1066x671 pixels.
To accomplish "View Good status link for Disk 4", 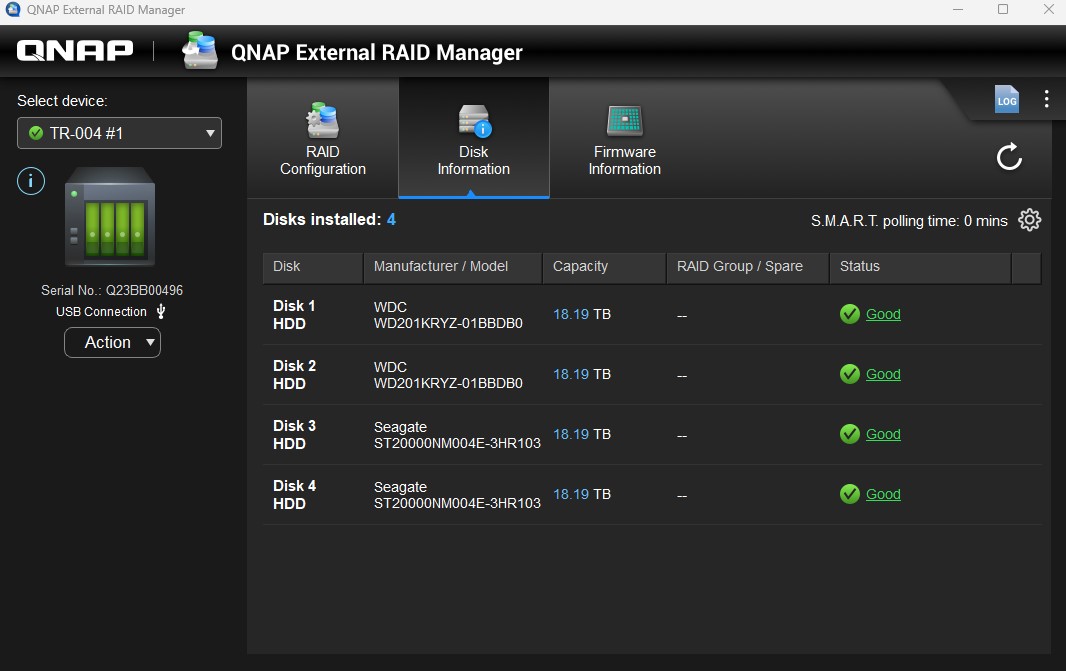I will [883, 494].
